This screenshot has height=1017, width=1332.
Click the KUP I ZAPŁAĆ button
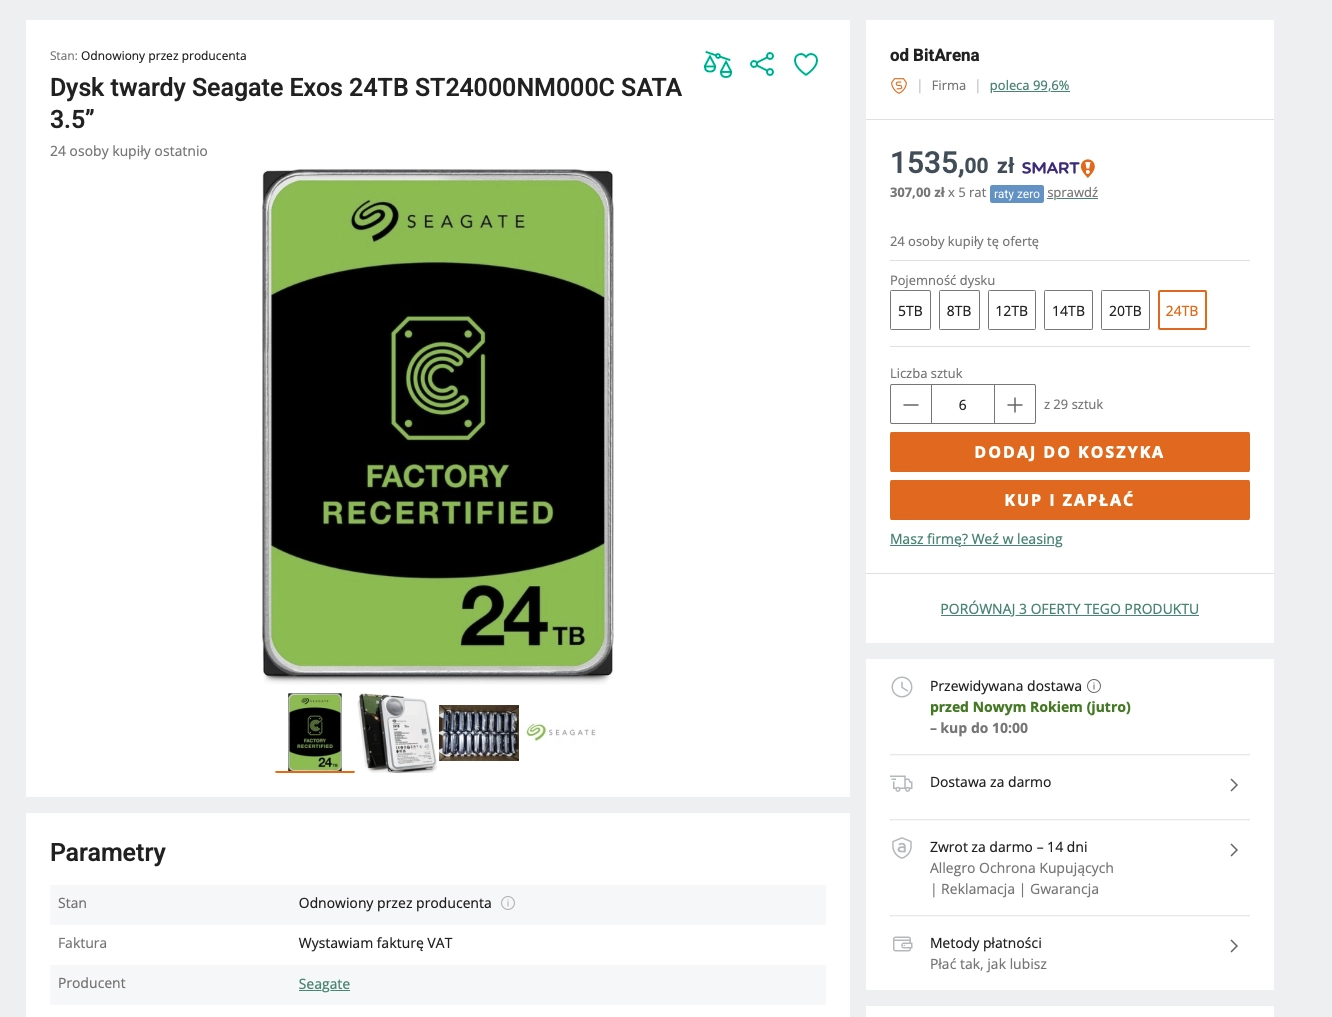[x=1069, y=500]
